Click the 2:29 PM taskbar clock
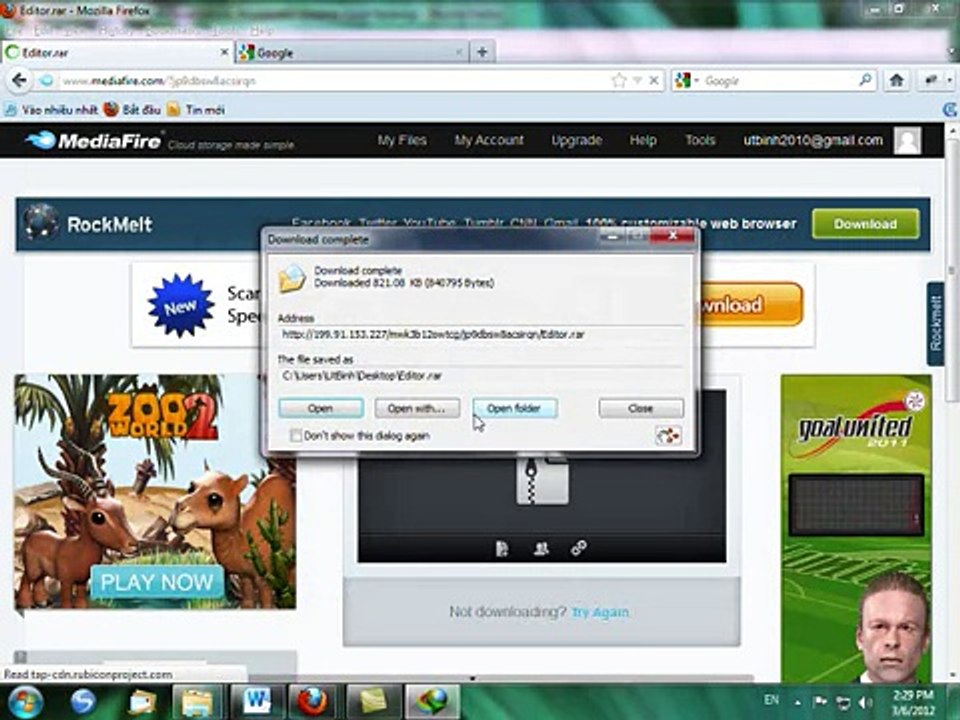The image size is (960, 720). (913, 702)
